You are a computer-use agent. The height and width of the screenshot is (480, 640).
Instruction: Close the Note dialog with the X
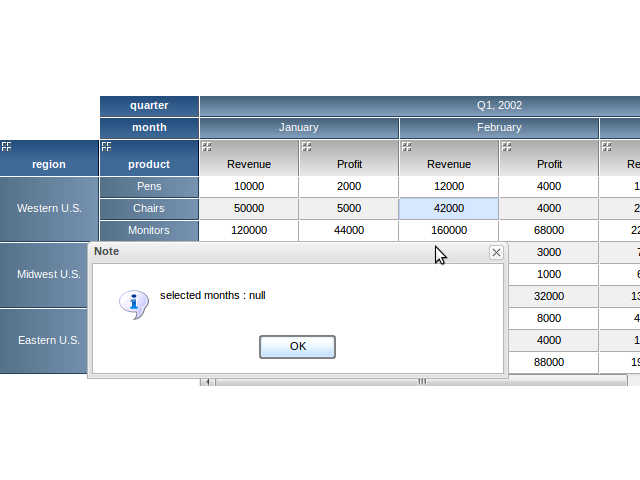(496, 253)
